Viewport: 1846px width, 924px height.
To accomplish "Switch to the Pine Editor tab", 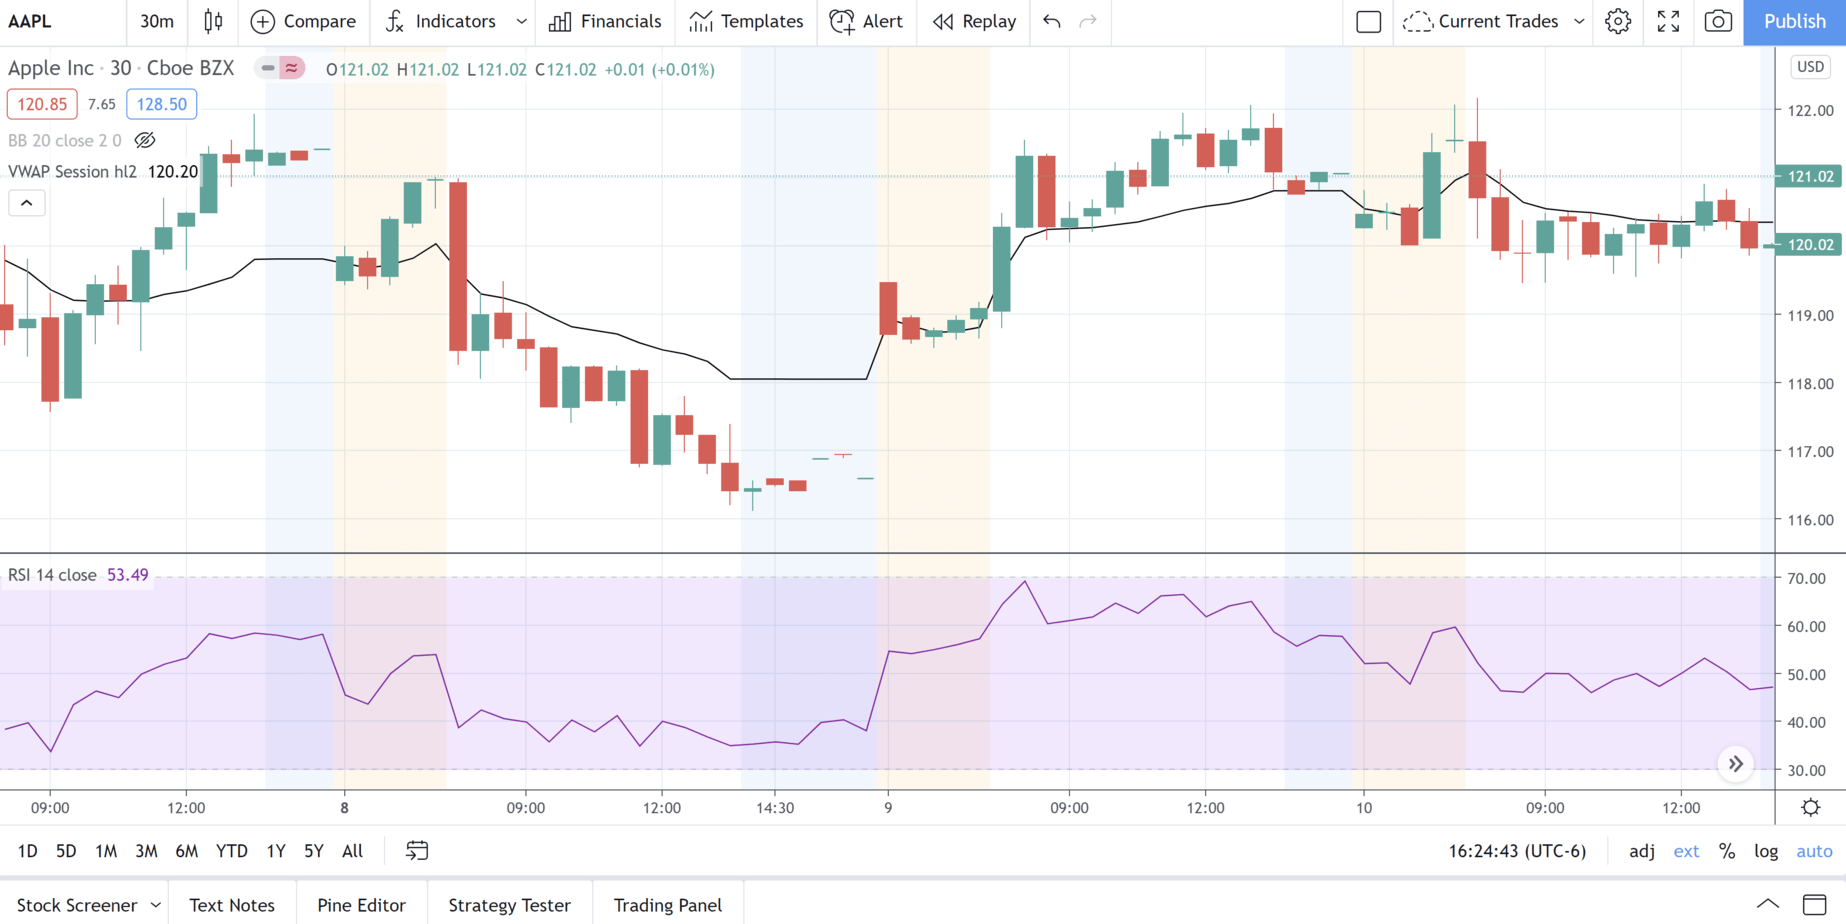I will [x=361, y=904].
